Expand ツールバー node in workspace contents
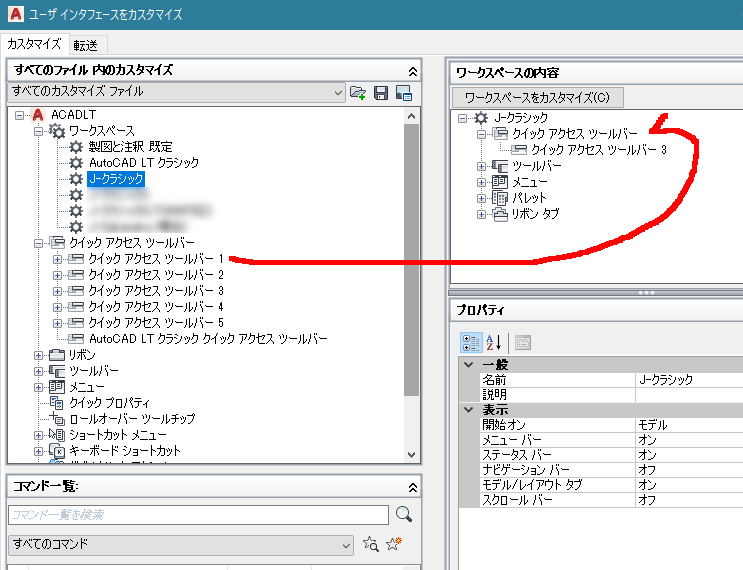This screenshot has width=743, height=570. (481, 166)
